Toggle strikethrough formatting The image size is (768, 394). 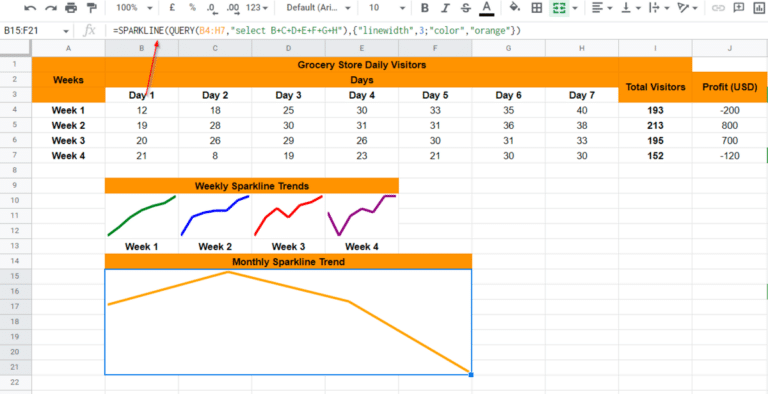point(466,8)
